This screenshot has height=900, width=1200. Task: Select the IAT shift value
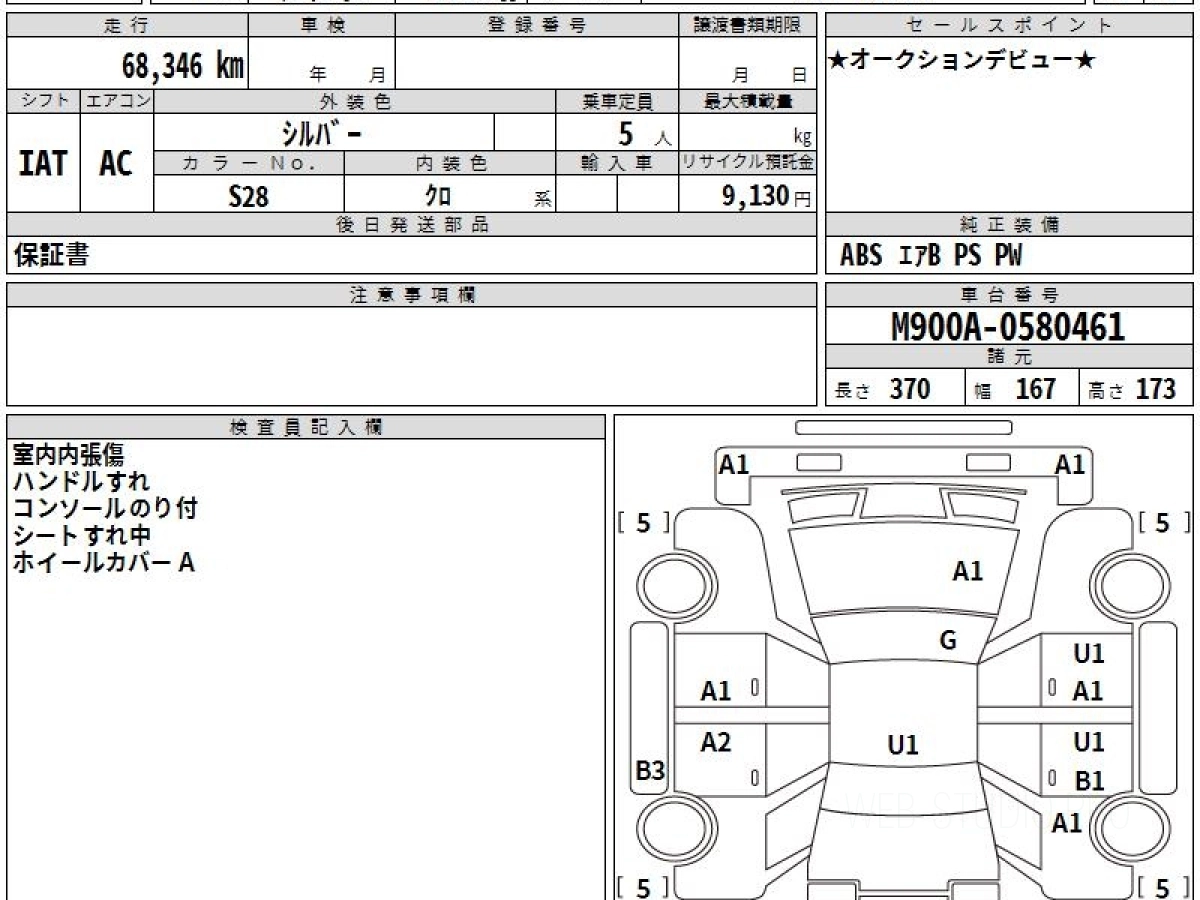43,163
